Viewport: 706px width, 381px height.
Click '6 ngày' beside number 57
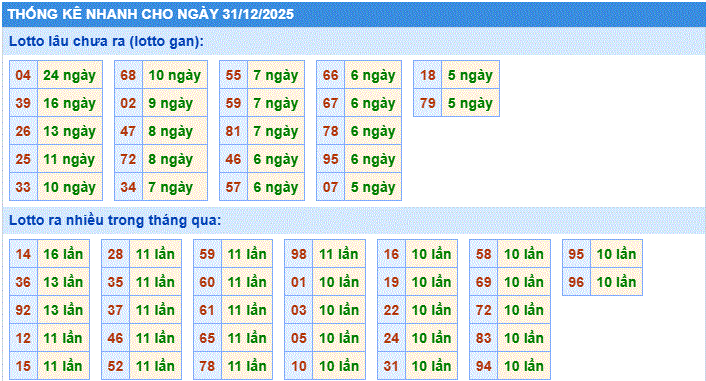(276, 186)
